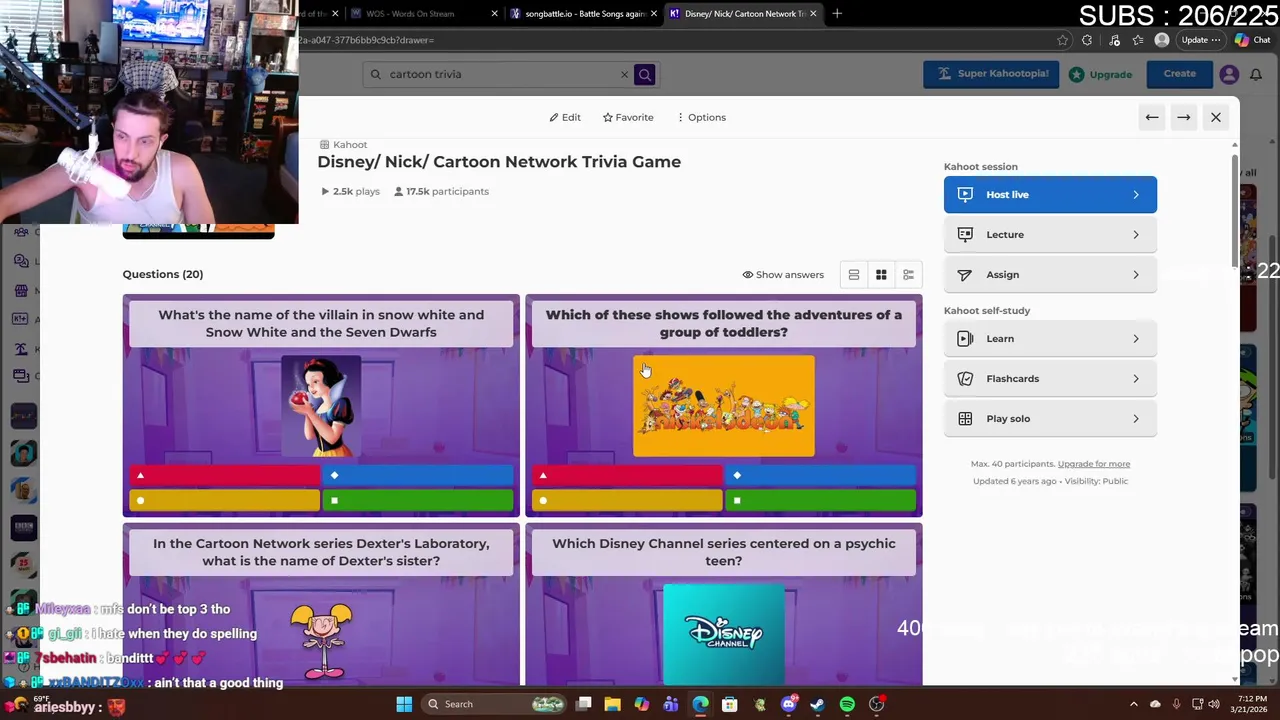The width and height of the screenshot is (1280, 720).
Task: Close the songbattle.io tab
Action: [654, 13]
